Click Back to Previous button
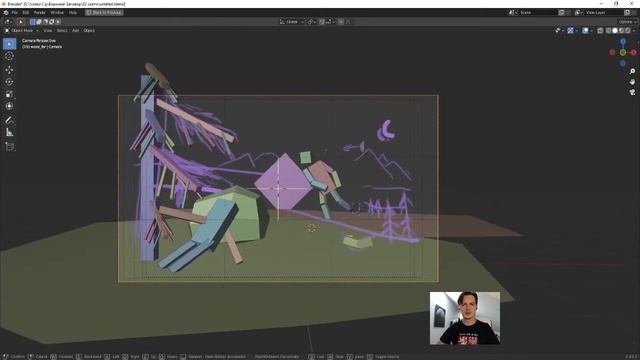 104,13
